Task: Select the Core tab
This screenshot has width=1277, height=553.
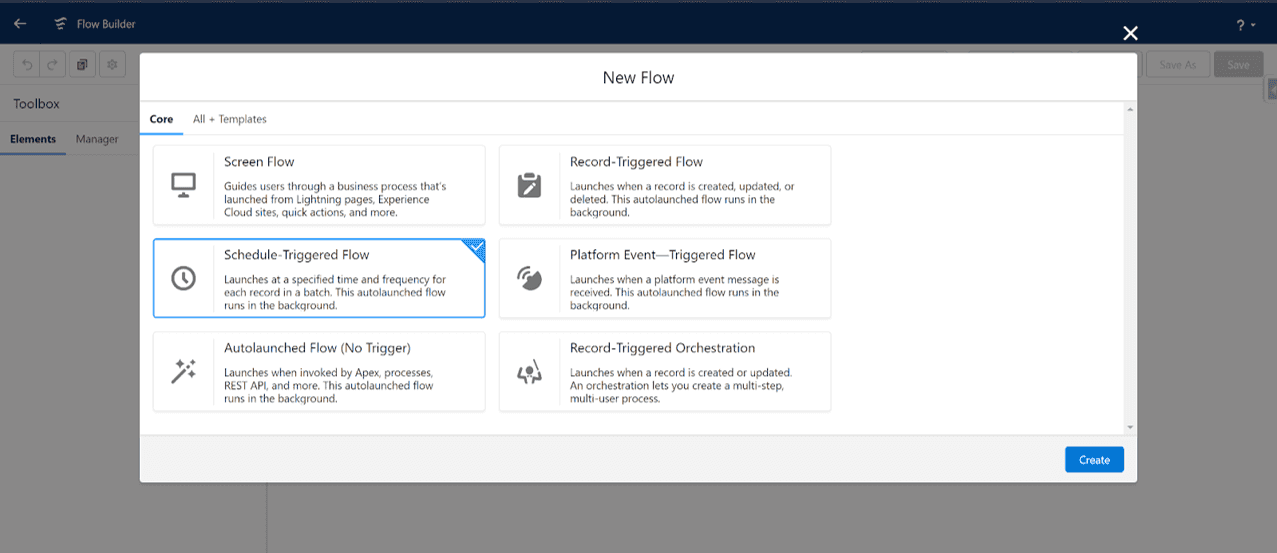Action: [161, 119]
